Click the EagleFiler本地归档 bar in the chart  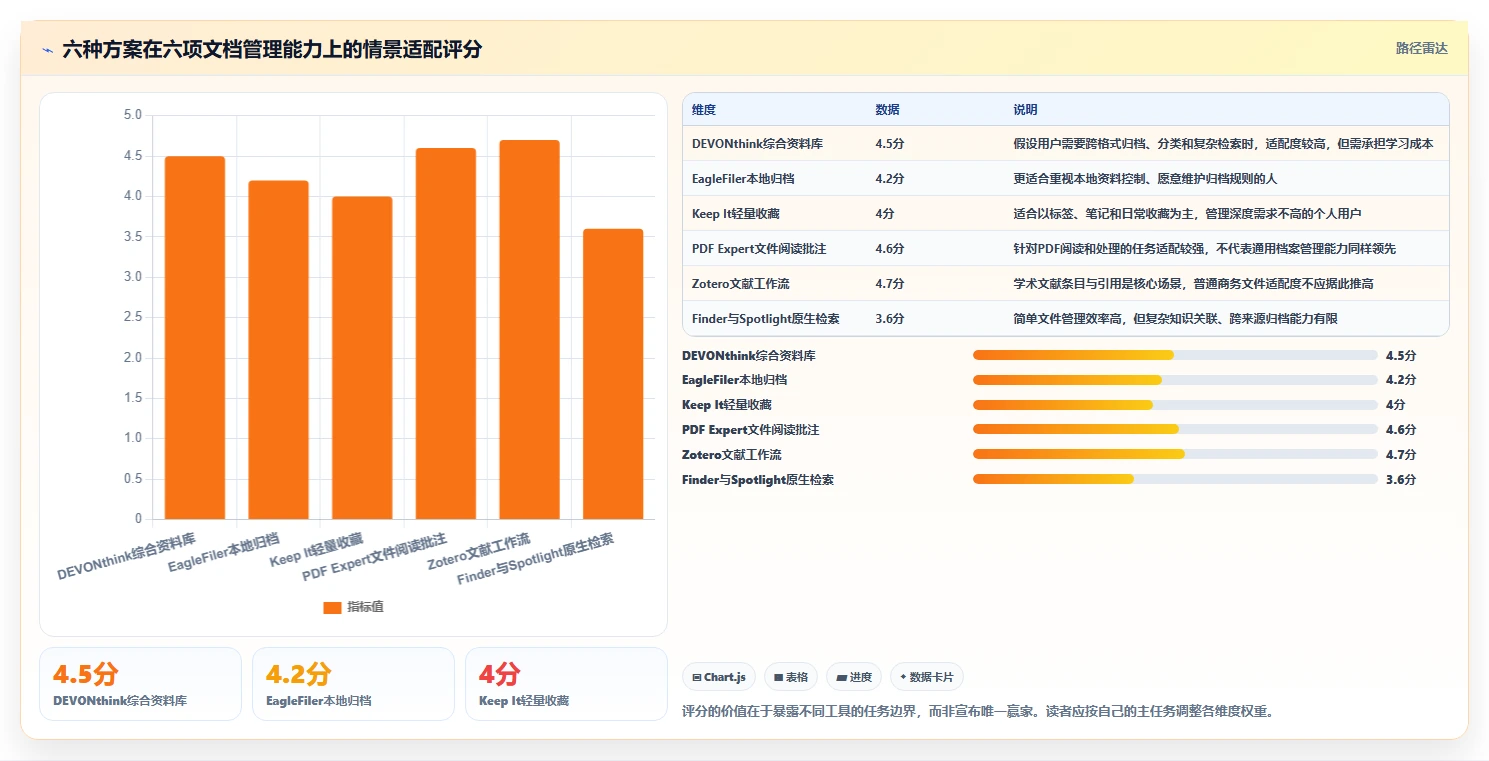pos(278,350)
